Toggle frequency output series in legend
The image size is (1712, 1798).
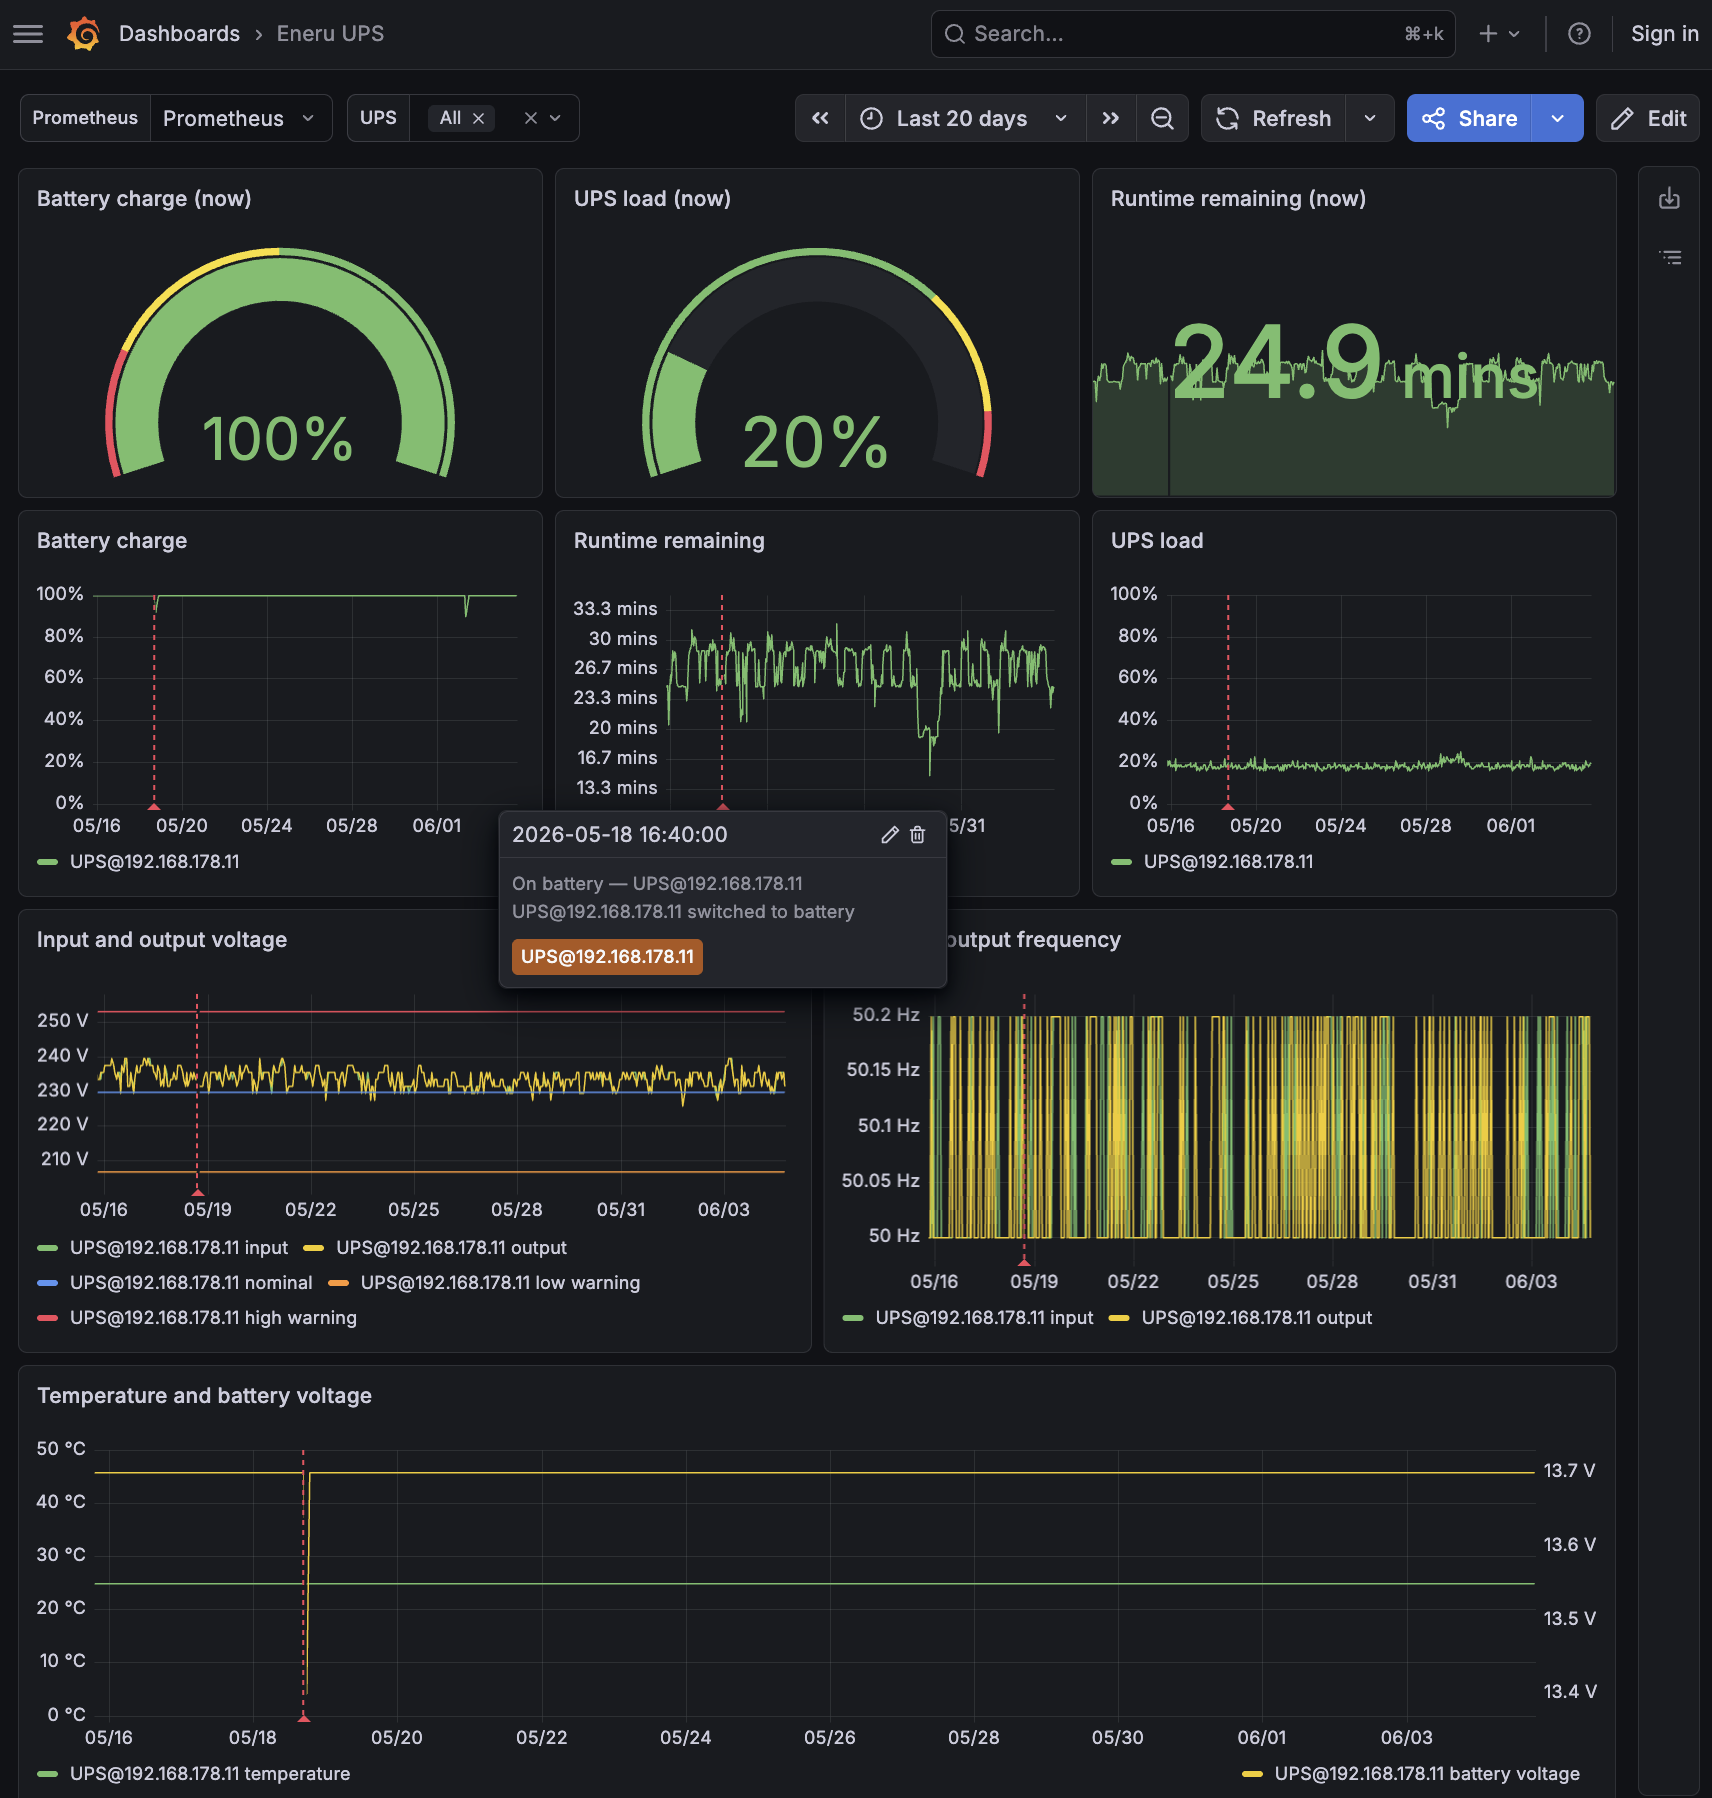point(1256,1318)
